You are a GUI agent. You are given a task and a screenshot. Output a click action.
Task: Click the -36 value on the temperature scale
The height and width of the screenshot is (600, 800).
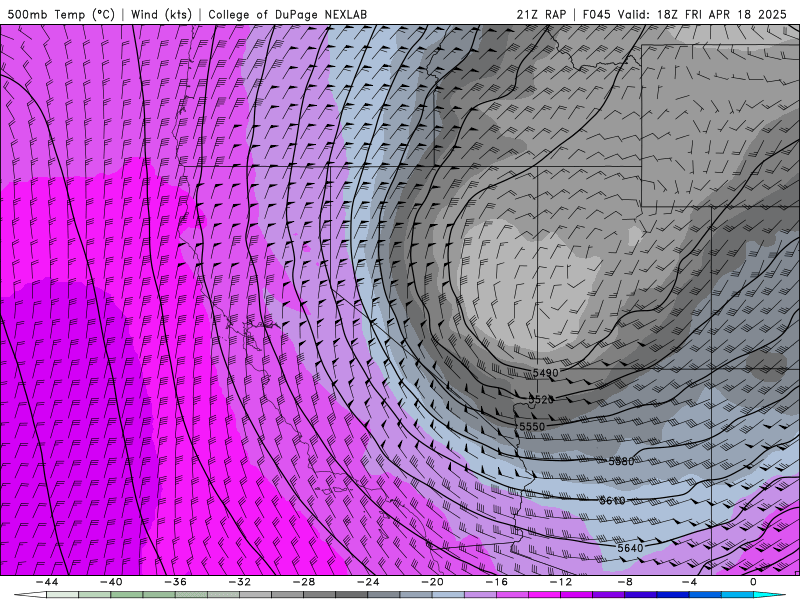coord(176,582)
